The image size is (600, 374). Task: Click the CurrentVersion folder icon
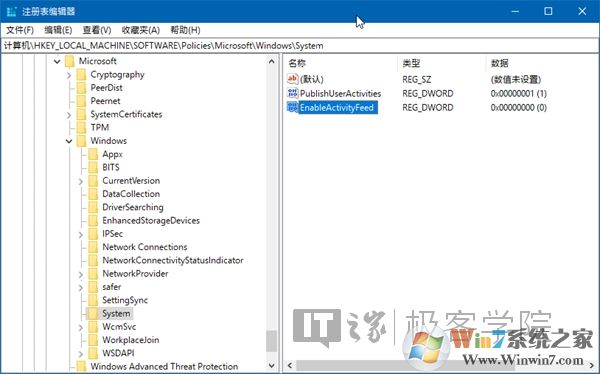coord(93,181)
